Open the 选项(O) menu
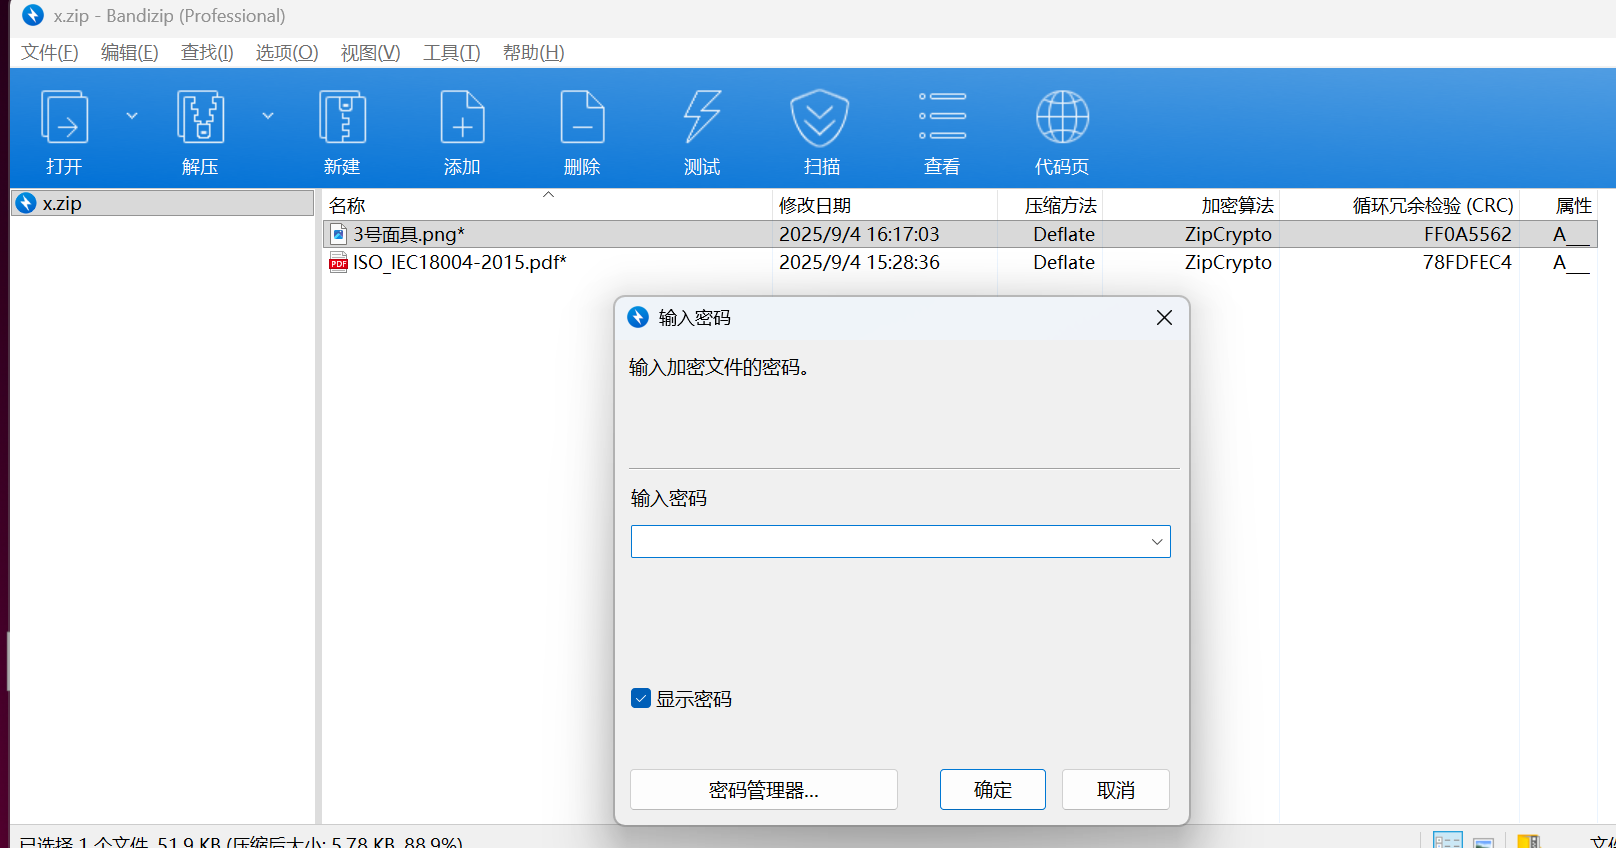Image resolution: width=1616 pixels, height=848 pixels. pos(287,53)
